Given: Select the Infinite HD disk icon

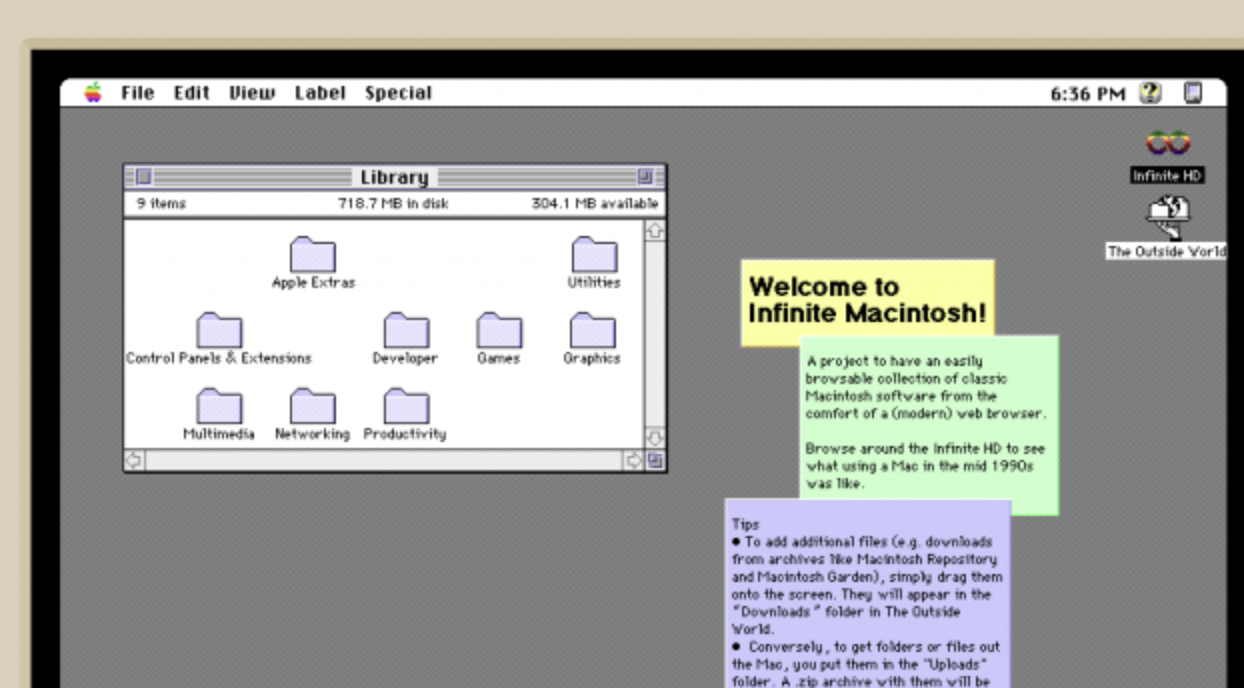Looking at the screenshot, I should (x=1167, y=144).
